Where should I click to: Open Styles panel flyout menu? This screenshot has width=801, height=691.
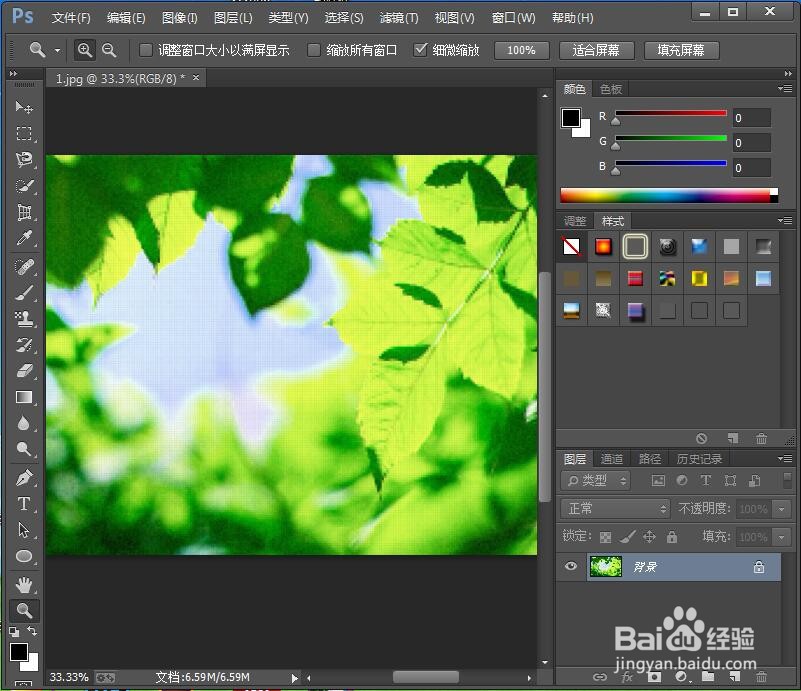point(785,221)
